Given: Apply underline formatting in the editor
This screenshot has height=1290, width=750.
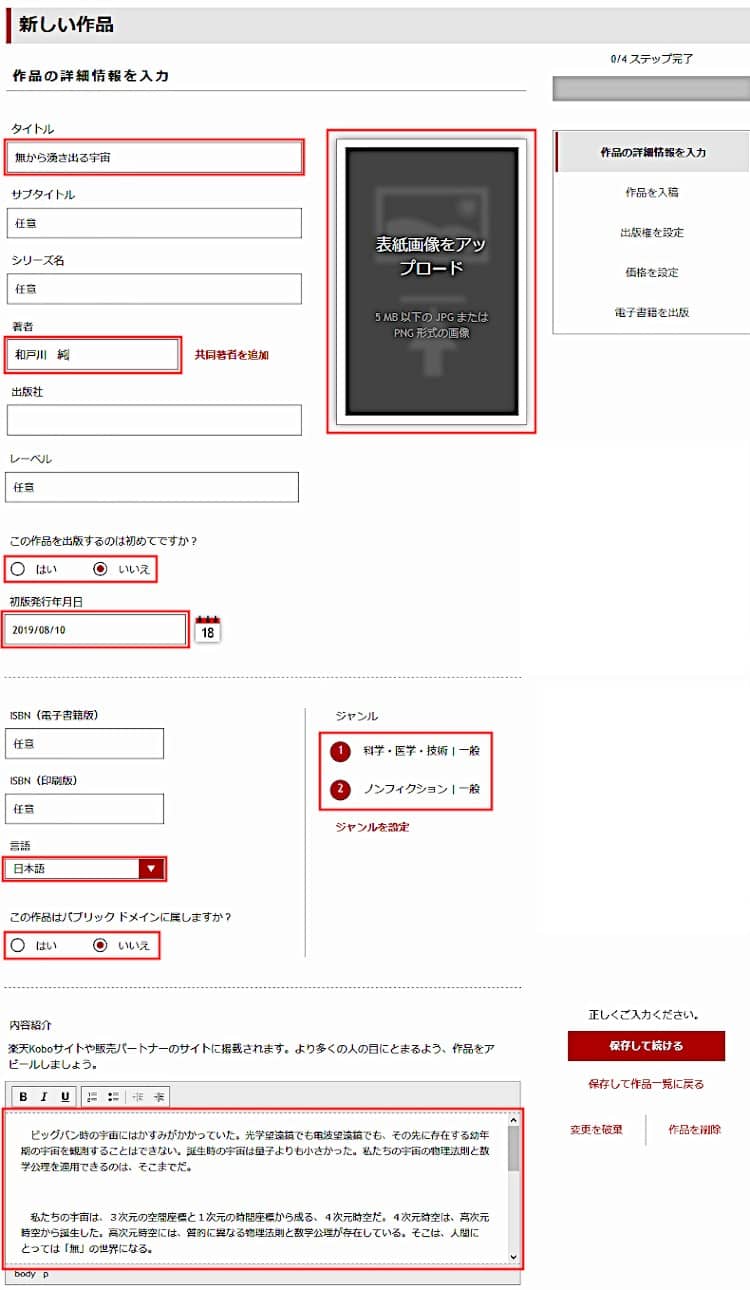Looking at the screenshot, I should pos(65,1096).
